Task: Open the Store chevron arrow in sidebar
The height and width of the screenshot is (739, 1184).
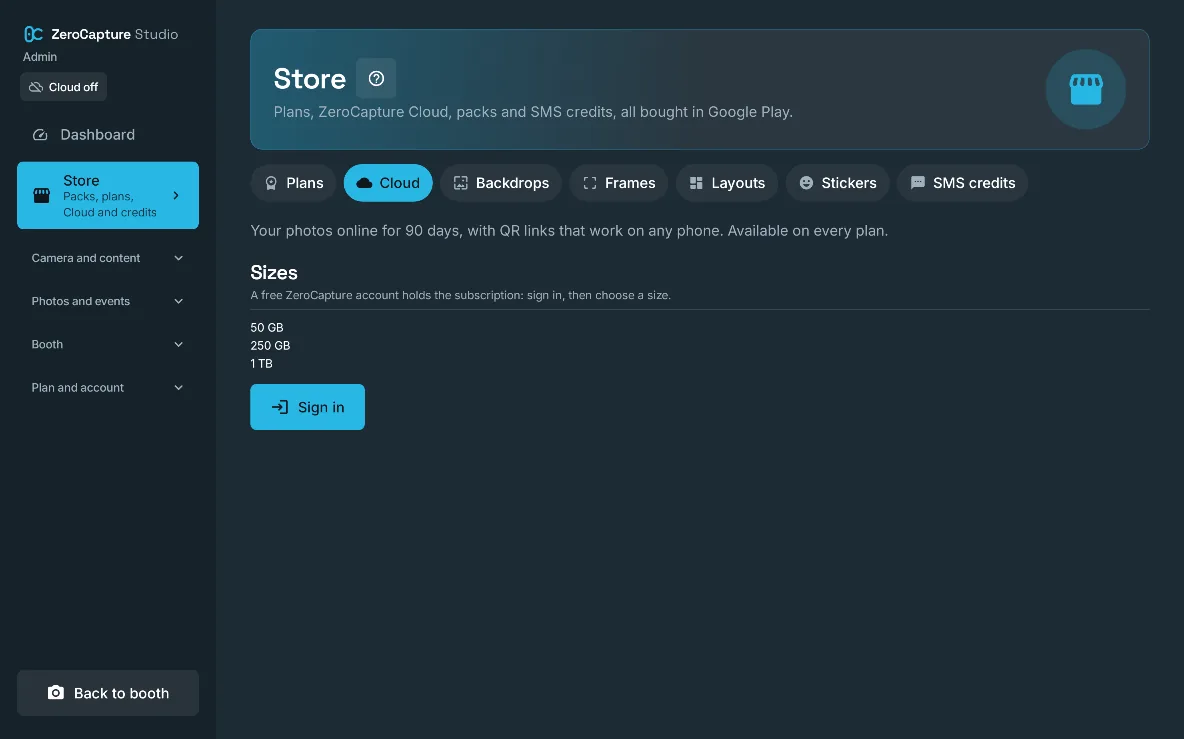Action: (x=176, y=196)
